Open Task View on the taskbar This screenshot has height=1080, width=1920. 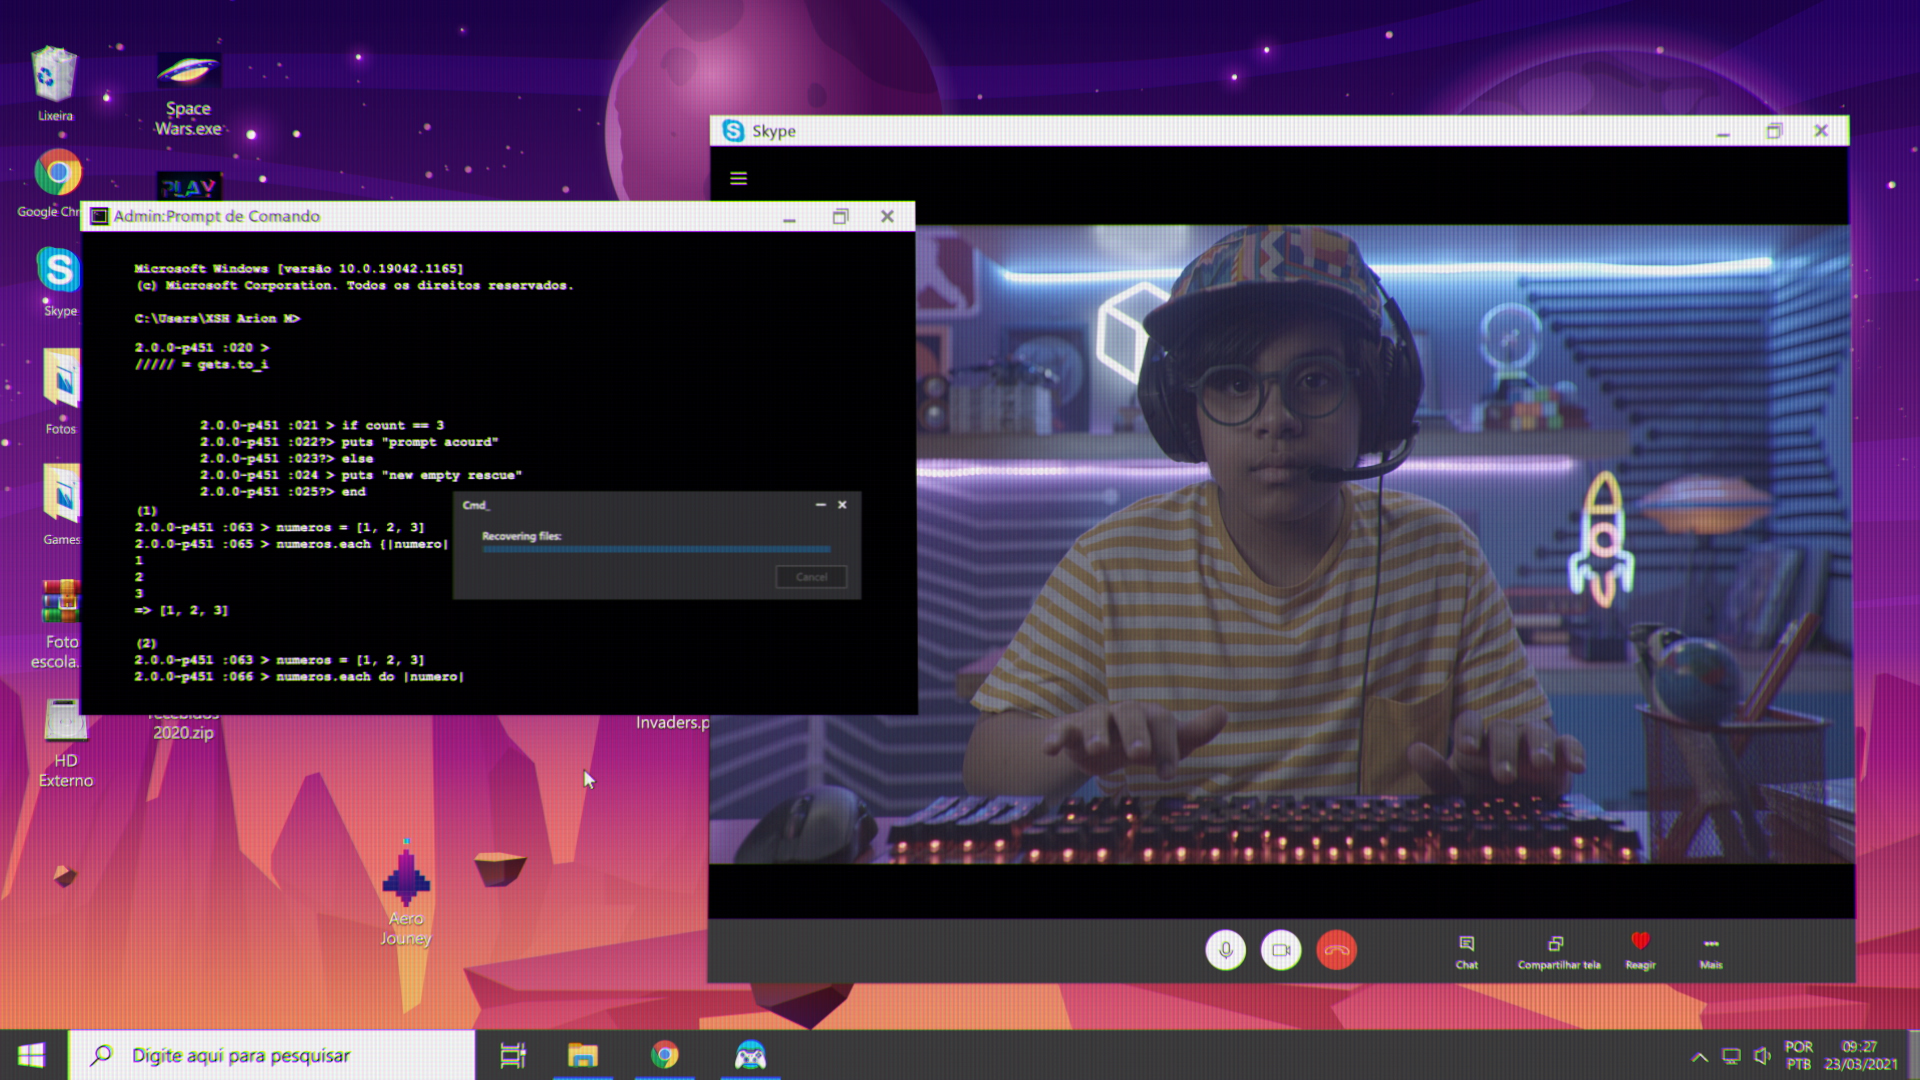click(513, 1055)
